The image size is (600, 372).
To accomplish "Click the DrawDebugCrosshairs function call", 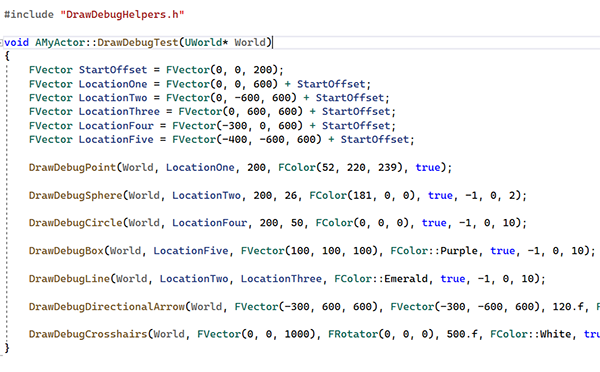I will (x=88, y=334).
